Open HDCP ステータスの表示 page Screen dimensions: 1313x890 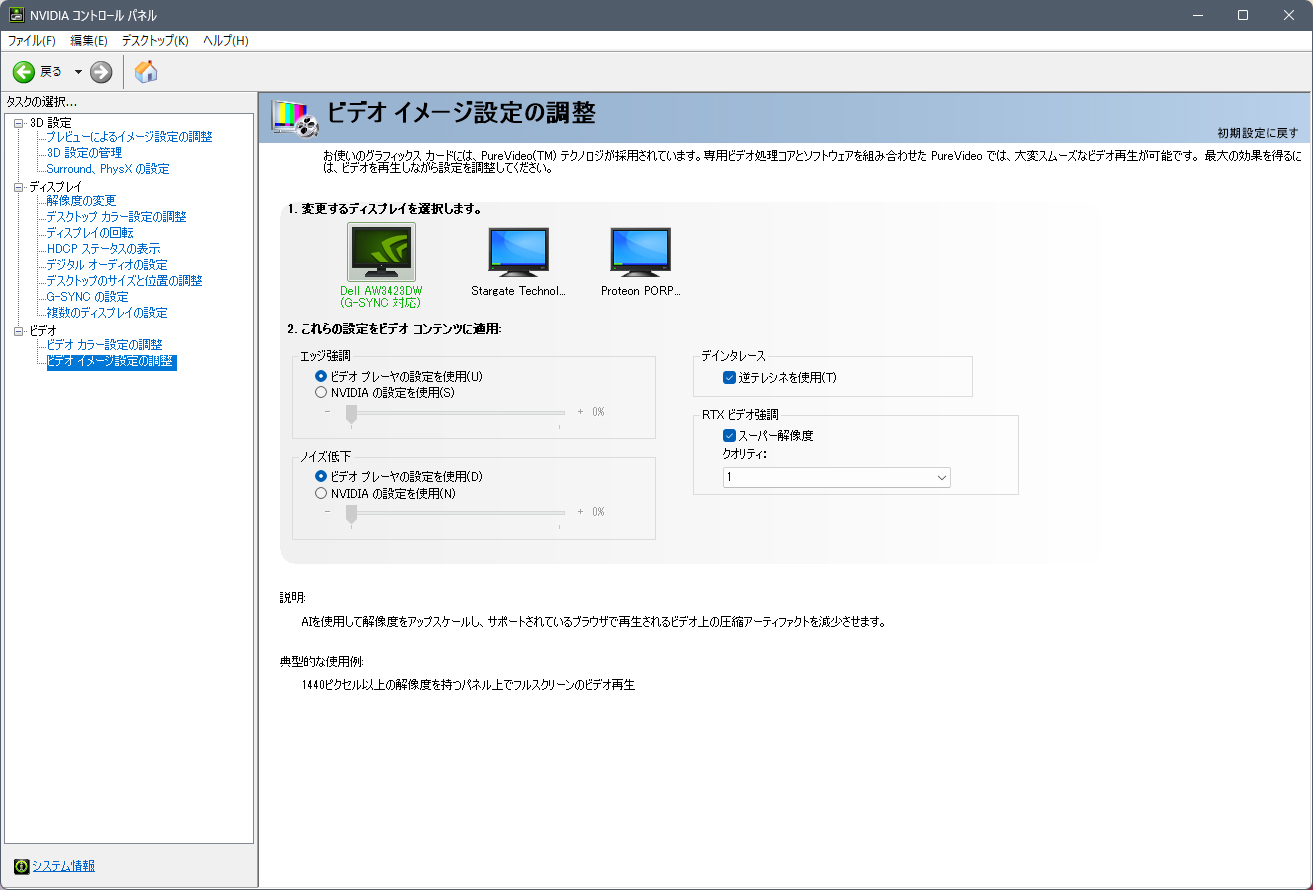click(x=103, y=249)
